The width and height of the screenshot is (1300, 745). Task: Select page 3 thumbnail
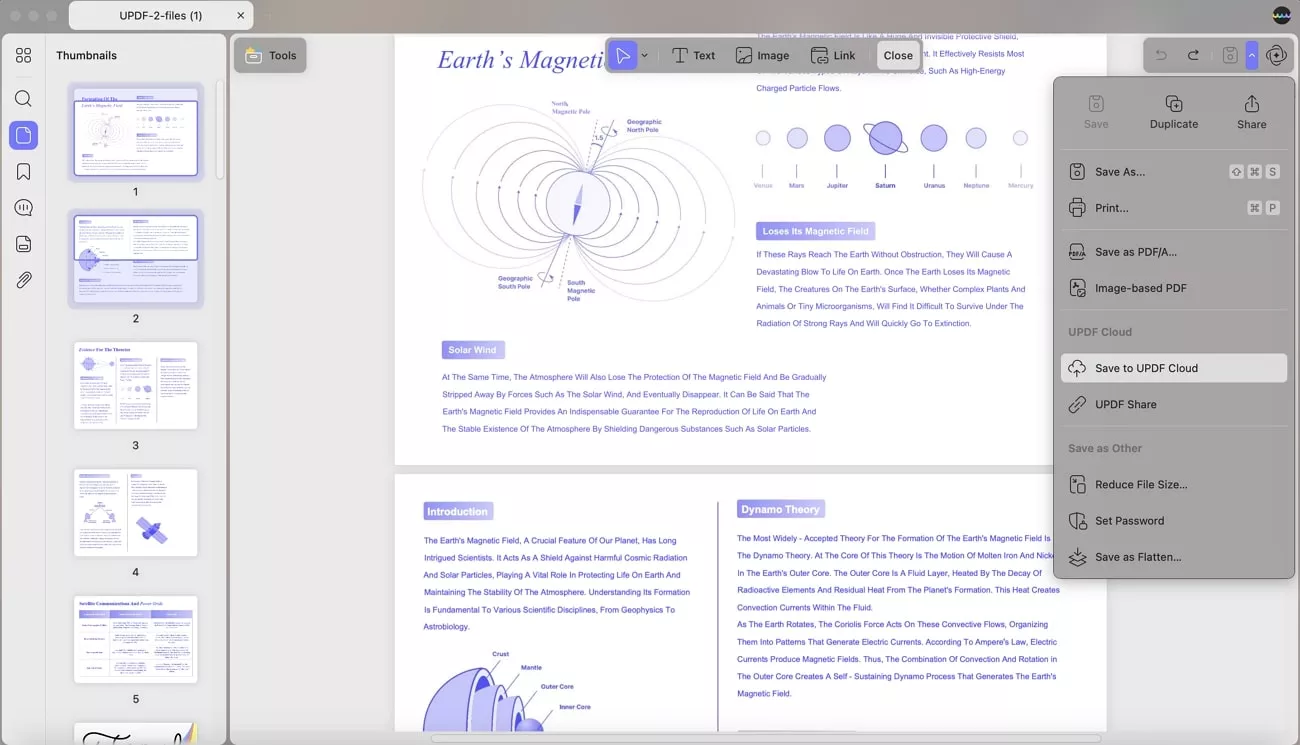pos(136,386)
